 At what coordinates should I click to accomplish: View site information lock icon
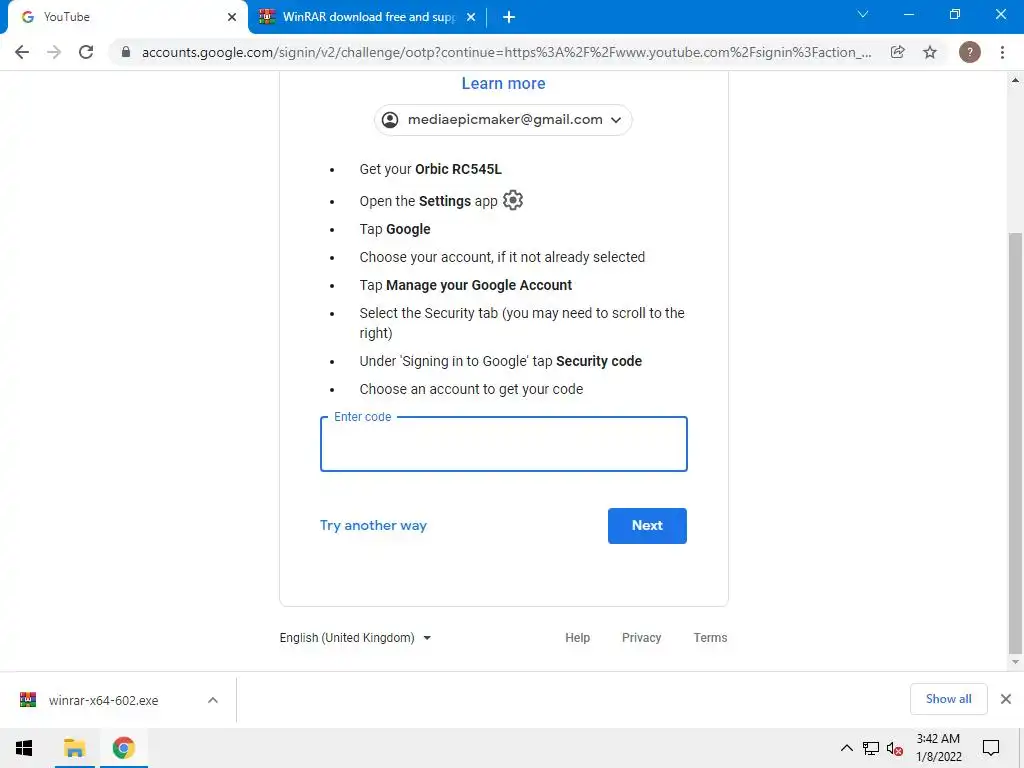coord(126,52)
